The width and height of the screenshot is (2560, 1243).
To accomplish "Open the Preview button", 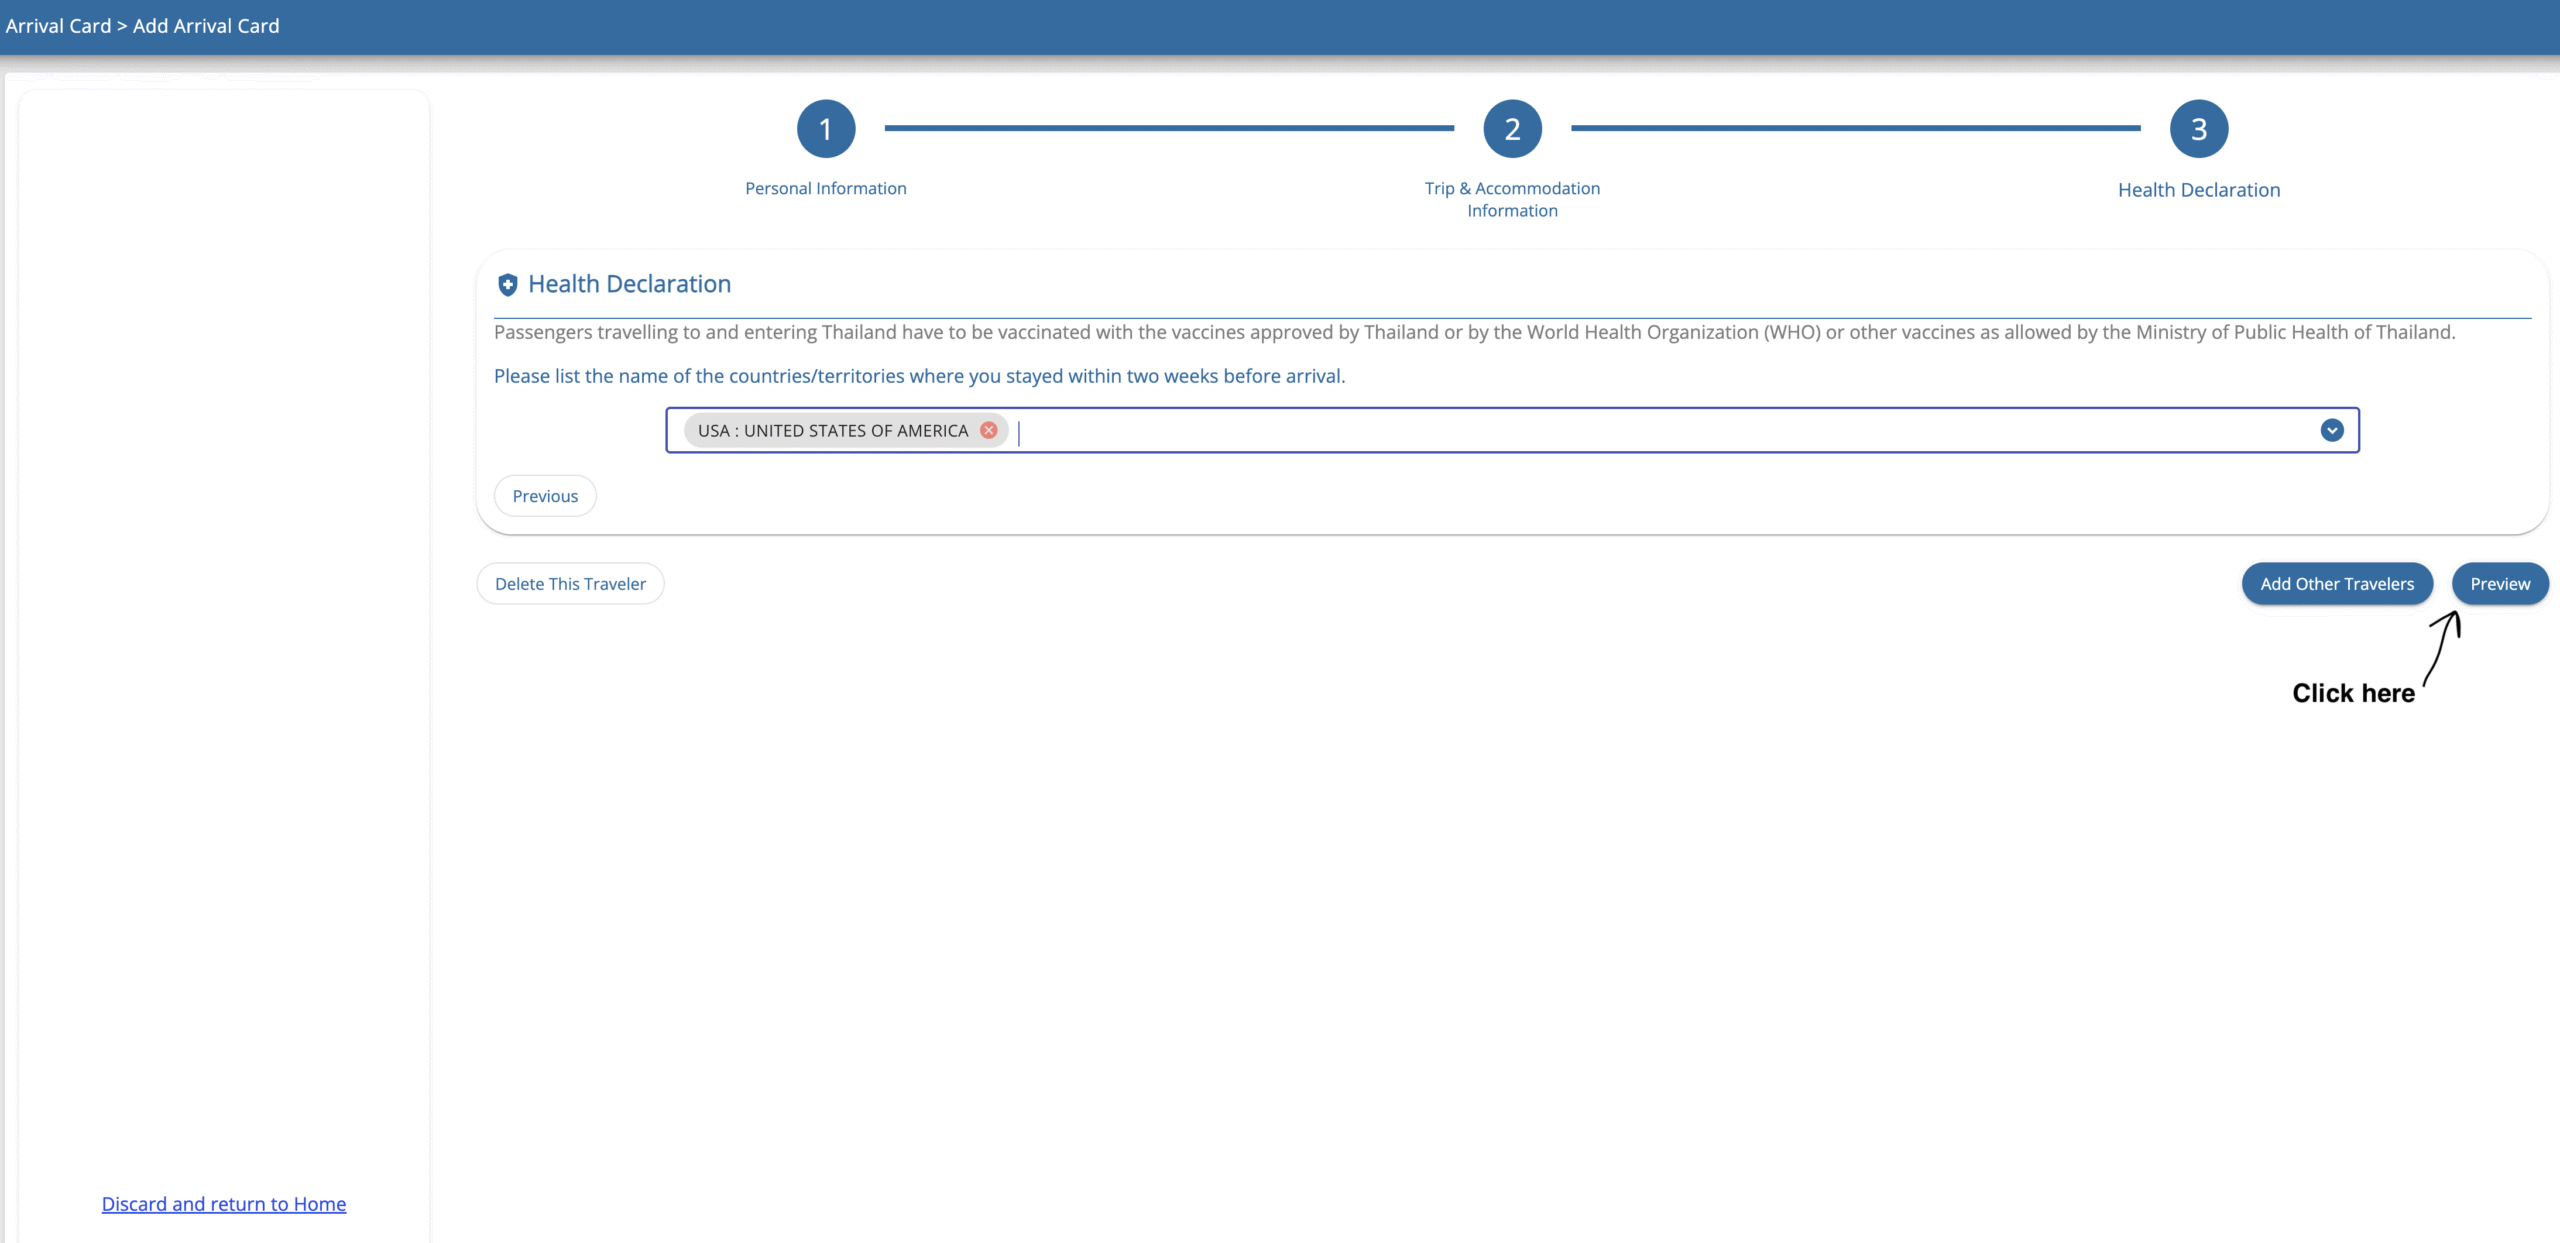I will point(2499,584).
